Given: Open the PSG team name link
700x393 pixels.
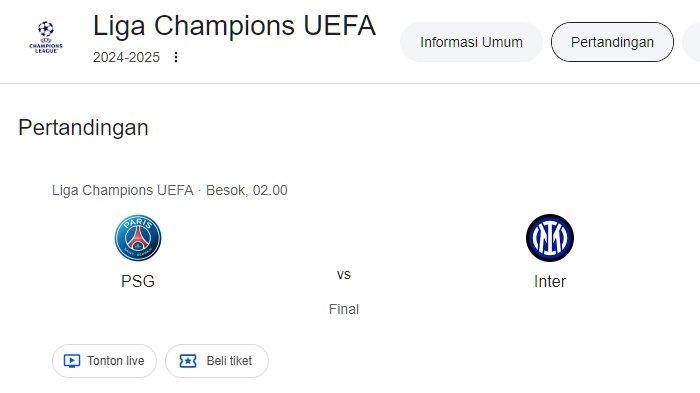Looking at the screenshot, I should point(138,281).
